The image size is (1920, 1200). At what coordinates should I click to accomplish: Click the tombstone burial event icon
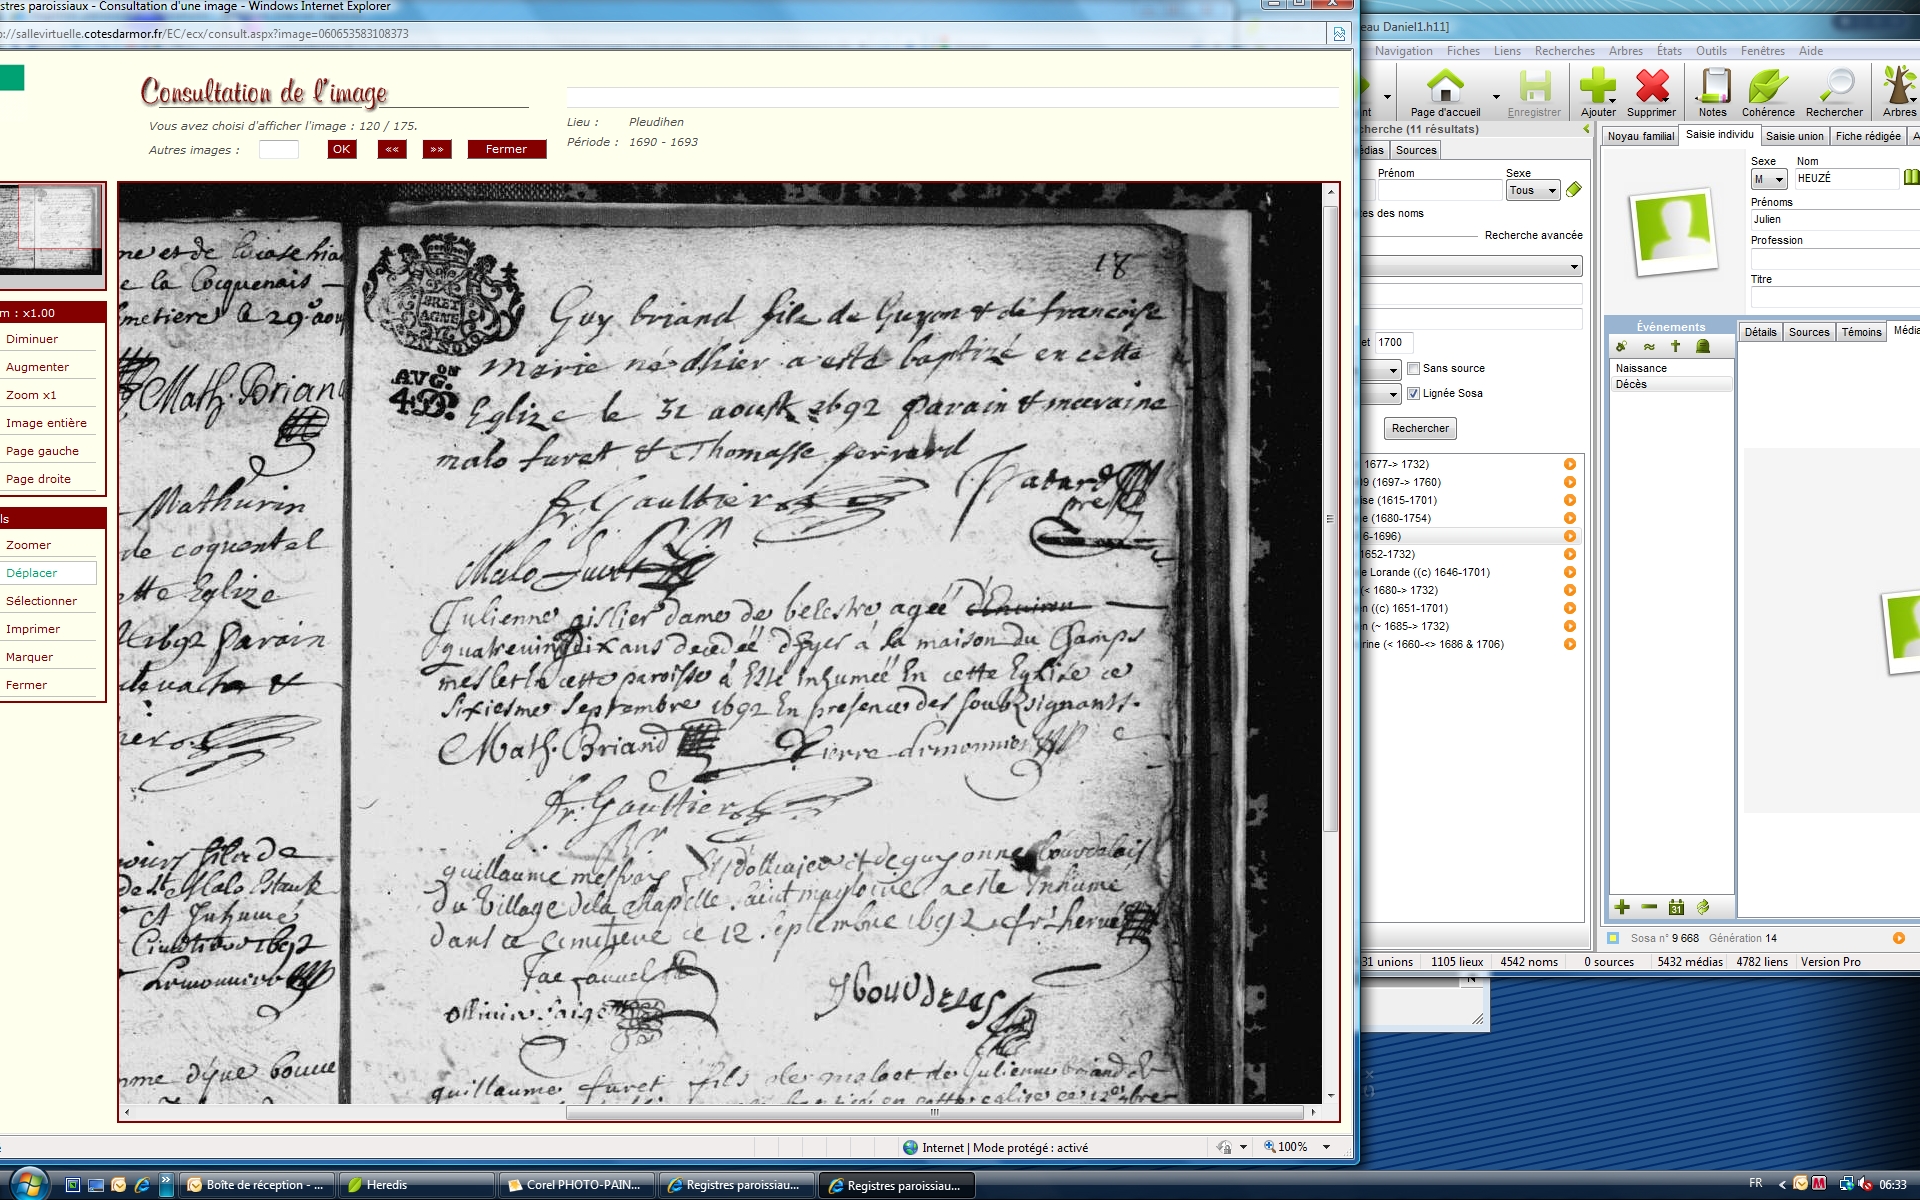click(1703, 347)
